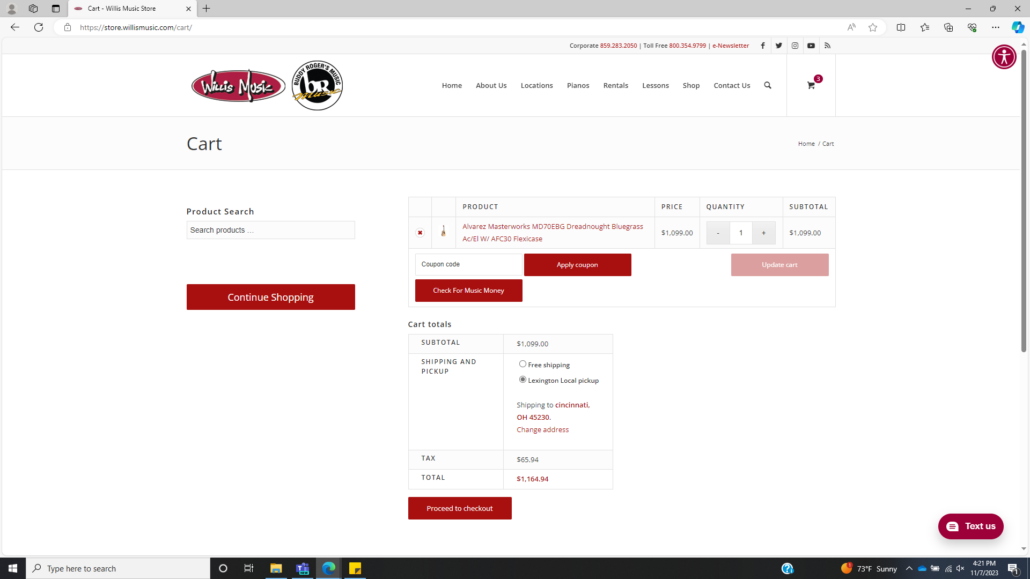Click the Buddy Roger's Music logo
This screenshot has height=579, width=1030.
pyautogui.click(x=317, y=85)
